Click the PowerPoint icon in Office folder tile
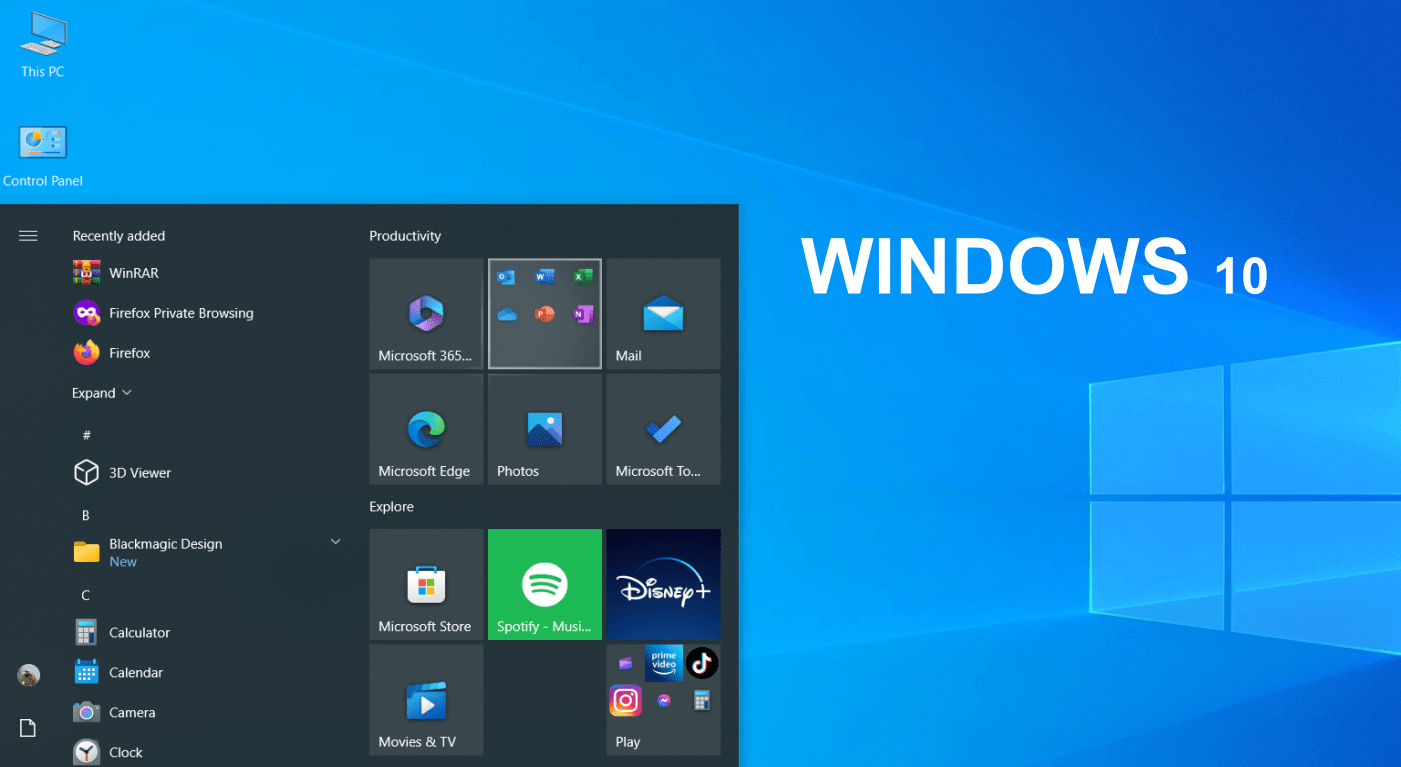 (545, 314)
